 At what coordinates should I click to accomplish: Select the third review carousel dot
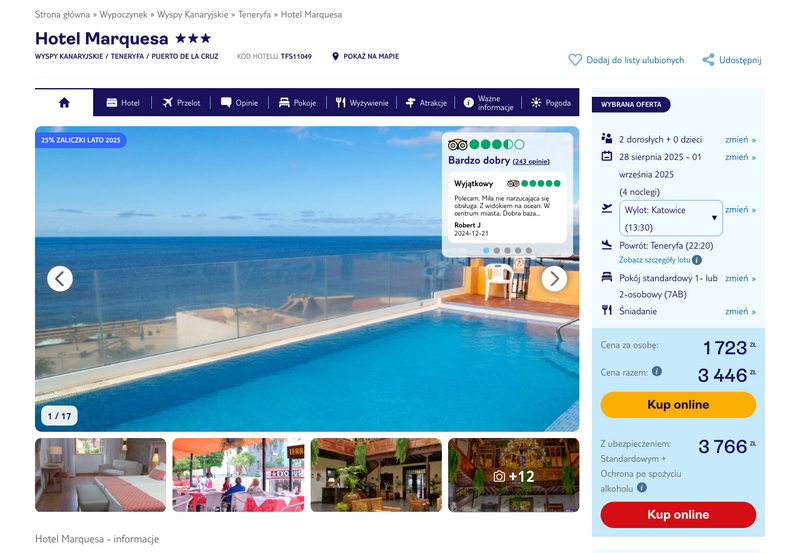[x=507, y=250]
